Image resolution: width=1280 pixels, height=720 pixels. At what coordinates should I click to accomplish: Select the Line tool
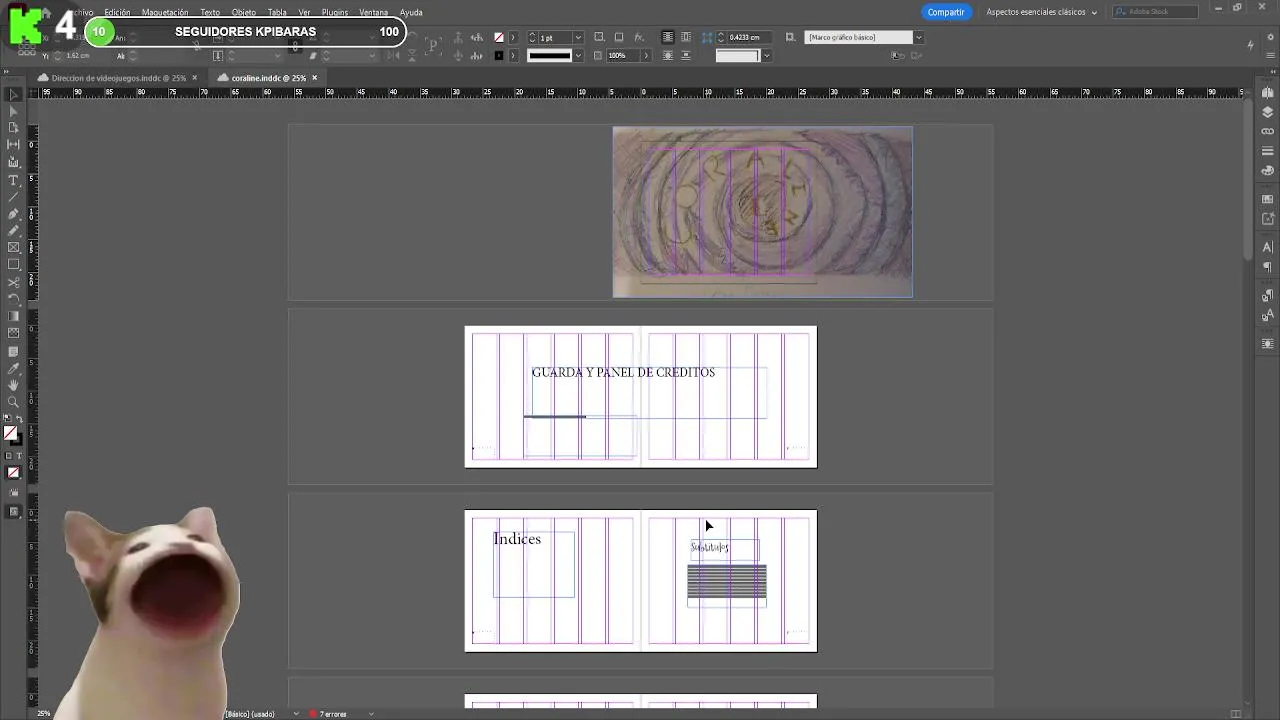pyautogui.click(x=13, y=197)
